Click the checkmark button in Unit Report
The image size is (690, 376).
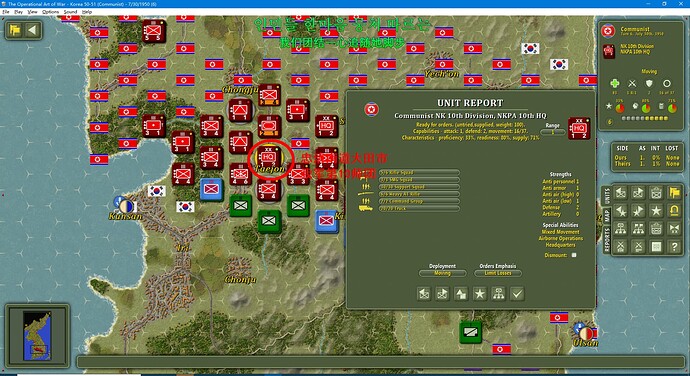tap(517, 294)
